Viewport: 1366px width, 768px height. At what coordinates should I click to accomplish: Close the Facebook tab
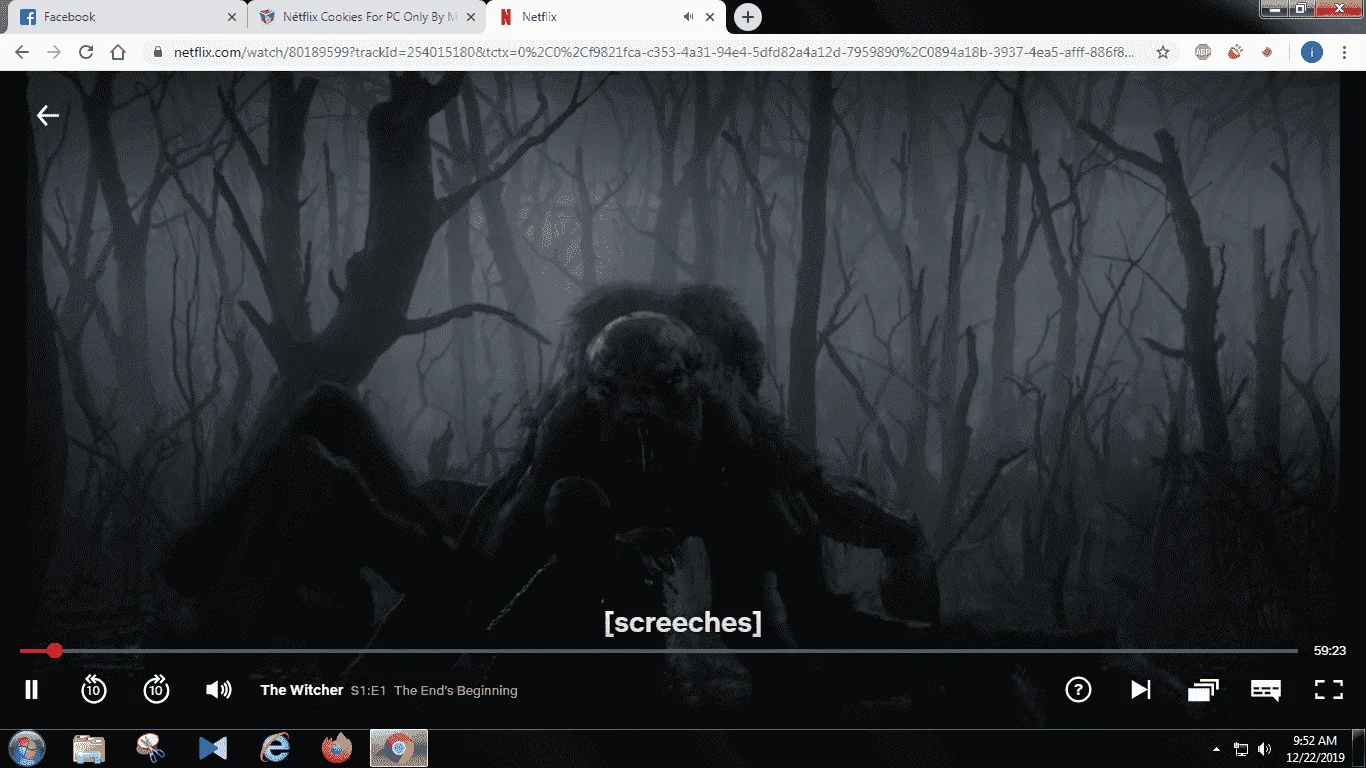(232, 17)
